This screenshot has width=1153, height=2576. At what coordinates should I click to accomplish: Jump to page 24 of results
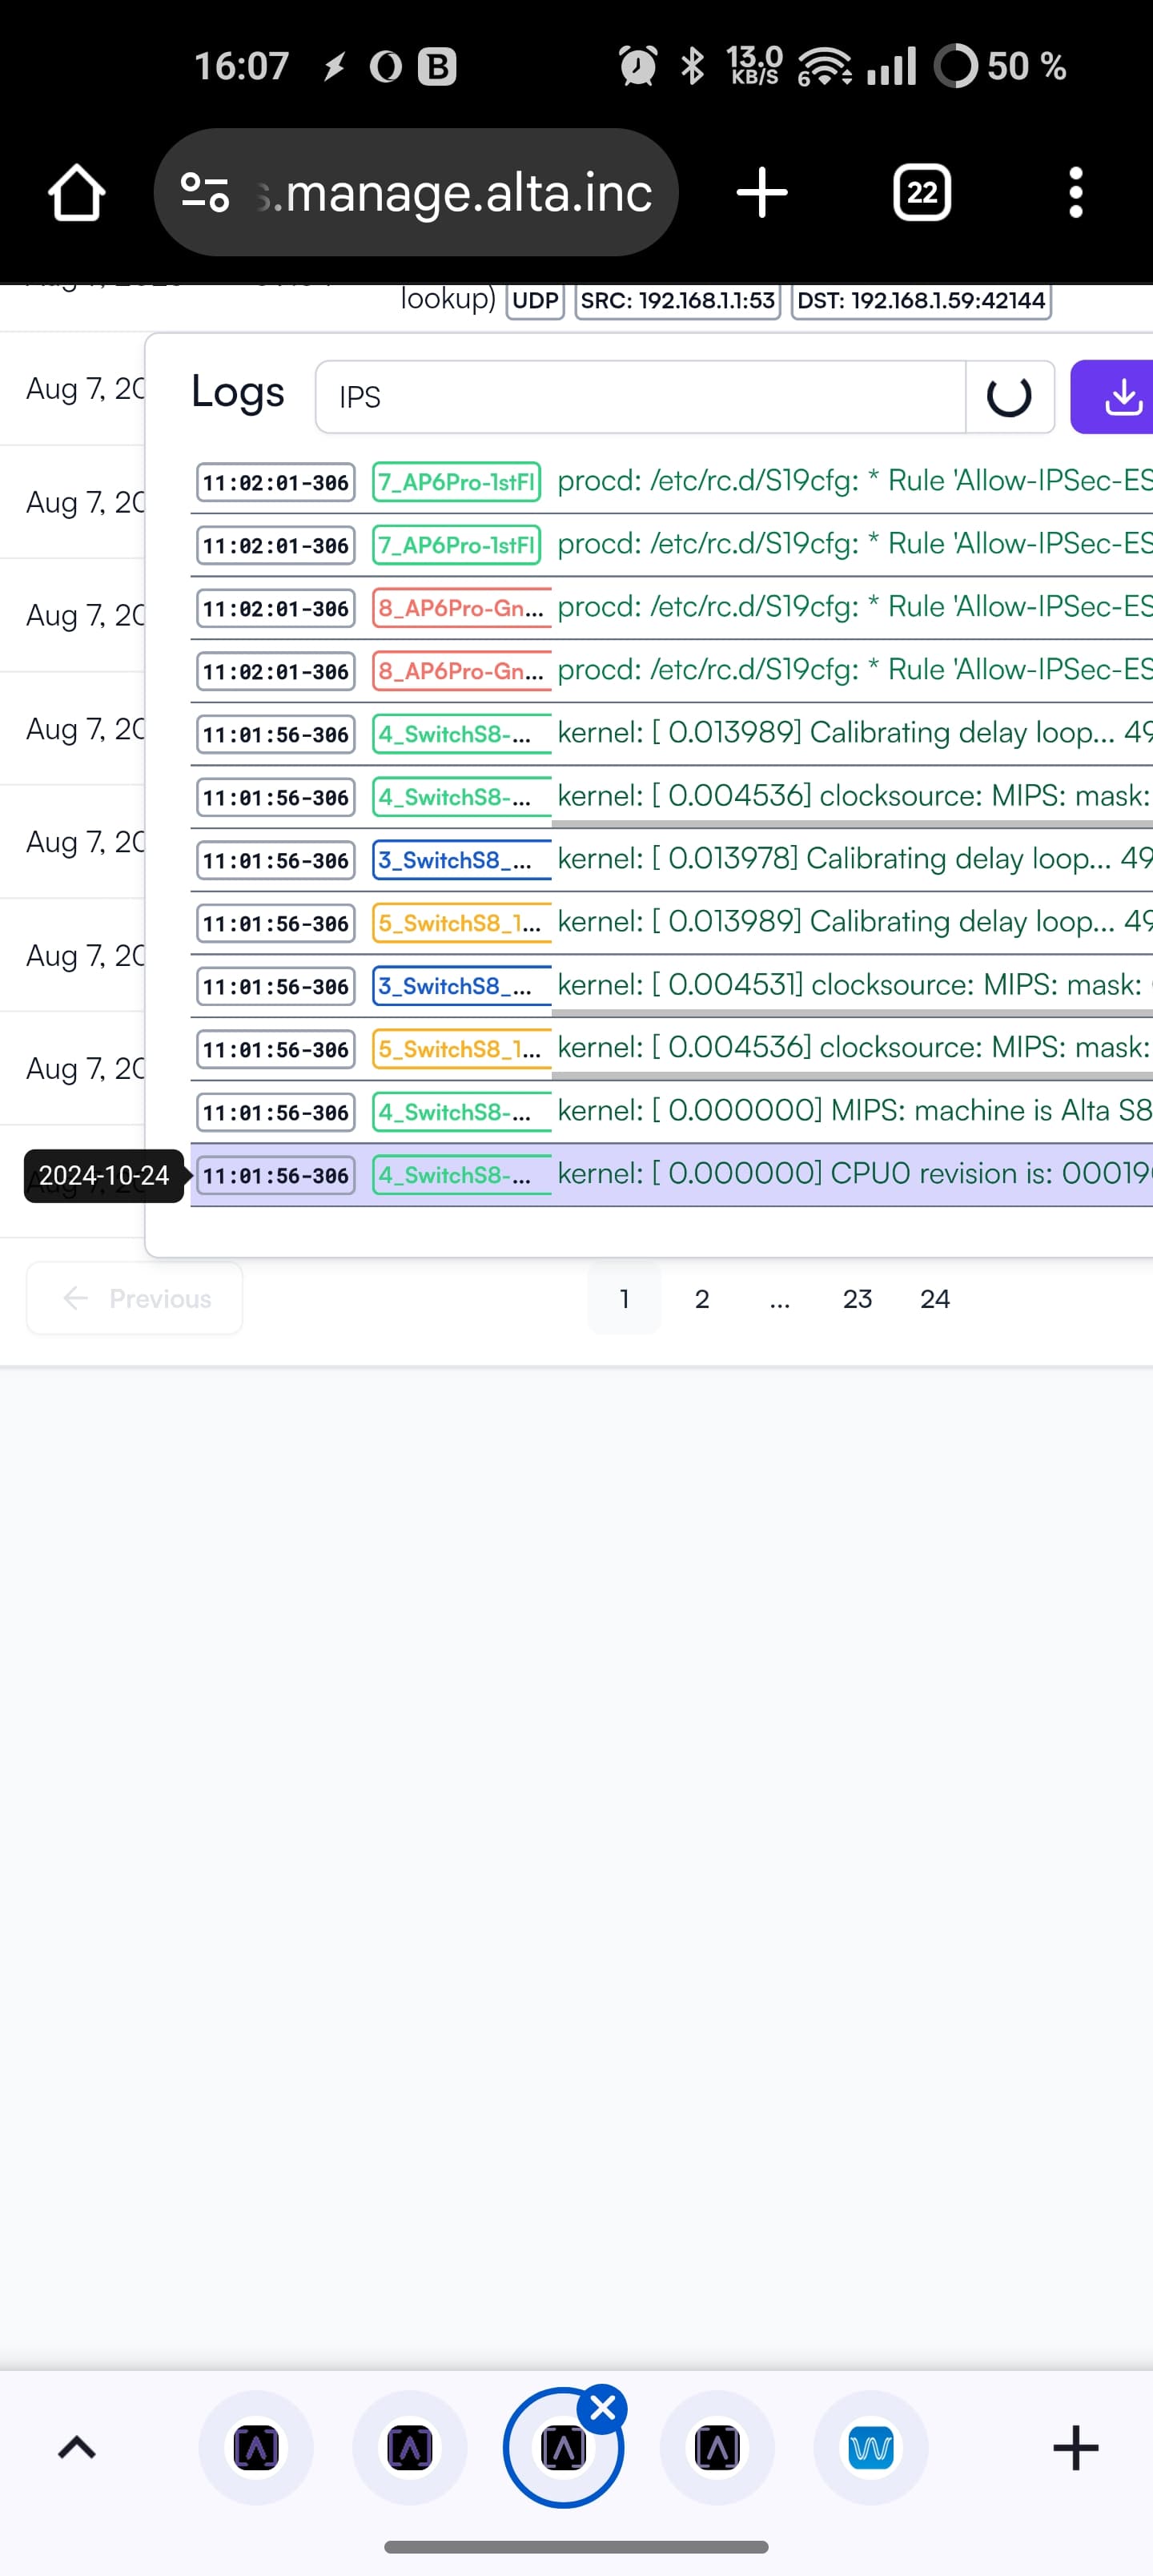(934, 1298)
